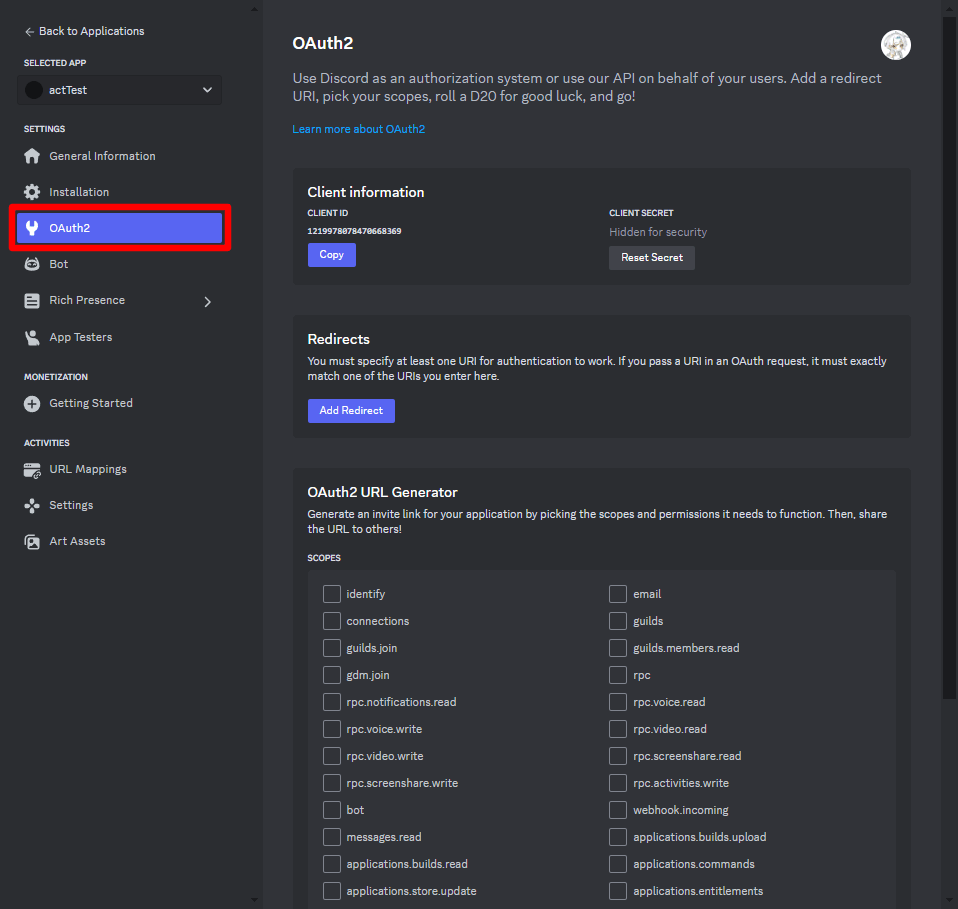This screenshot has width=958, height=909.
Task: Enable the applications.entitlements scope
Action: 618,891
